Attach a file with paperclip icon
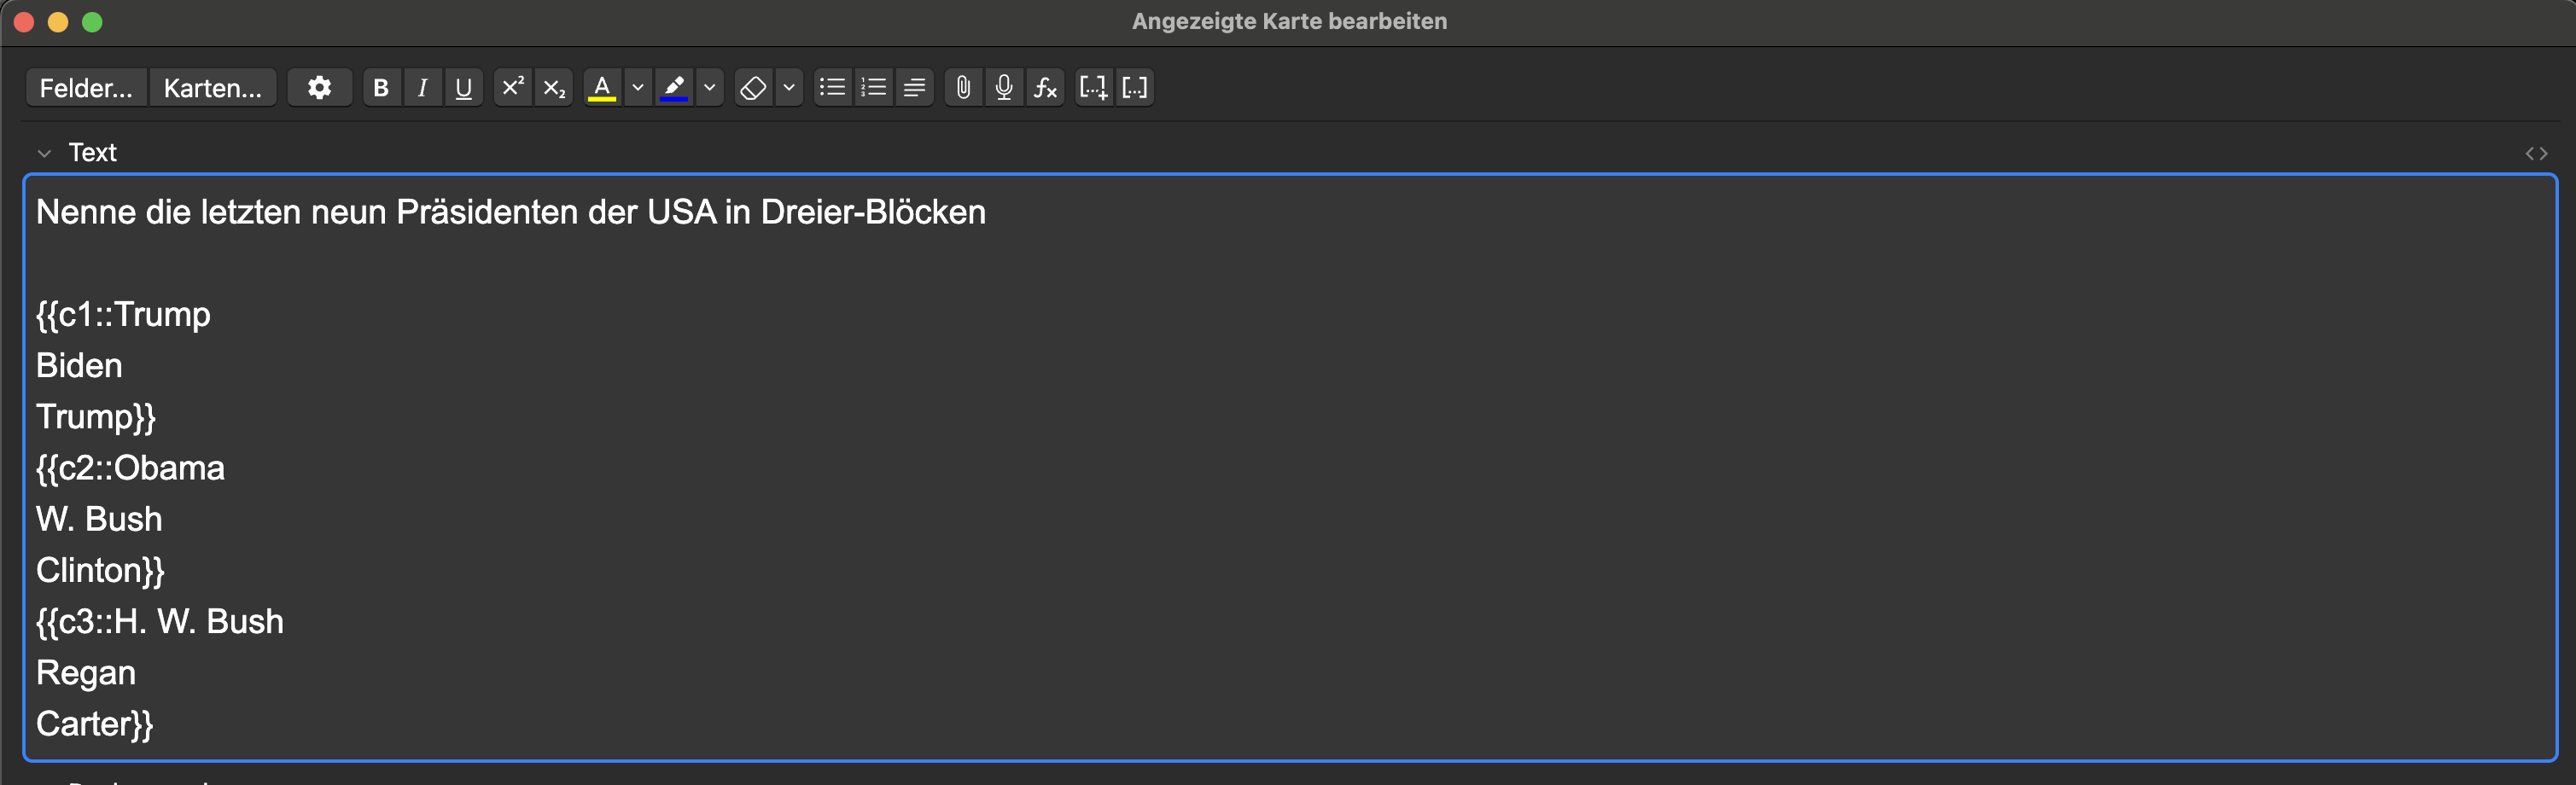 pyautogui.click(x=963, y=88)
